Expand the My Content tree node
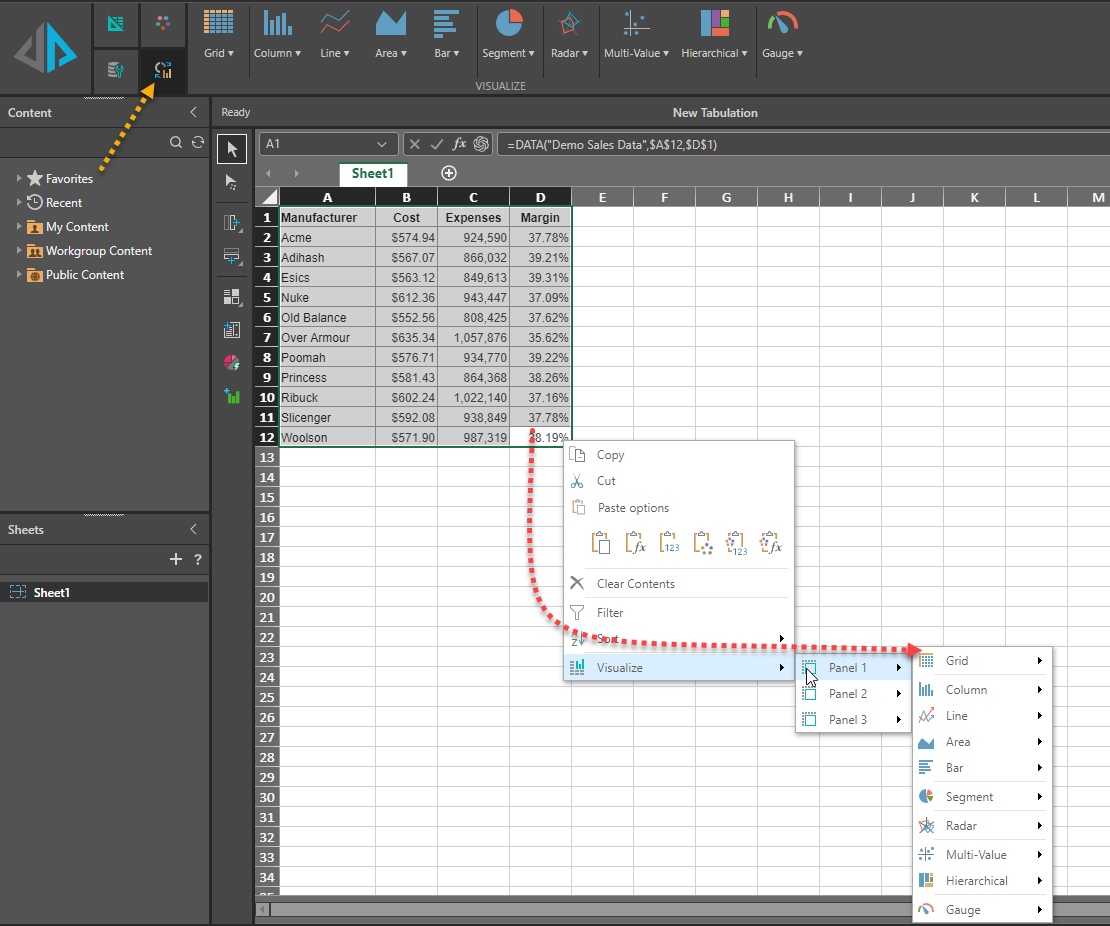This screenshot has height=926, width=1110. (x=20, y=226)
